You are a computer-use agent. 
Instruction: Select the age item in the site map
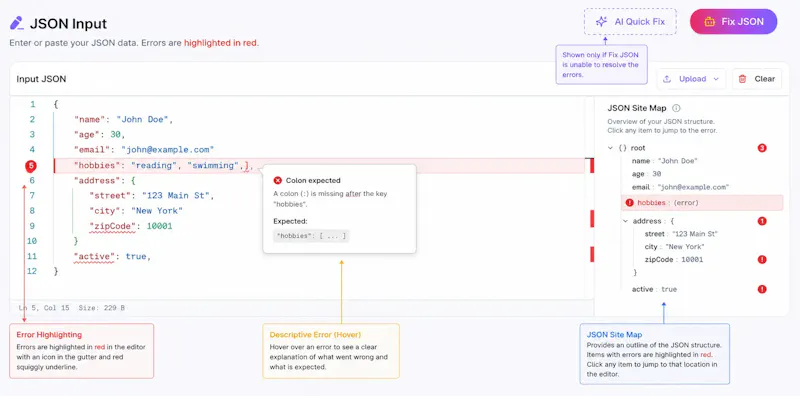646,174
